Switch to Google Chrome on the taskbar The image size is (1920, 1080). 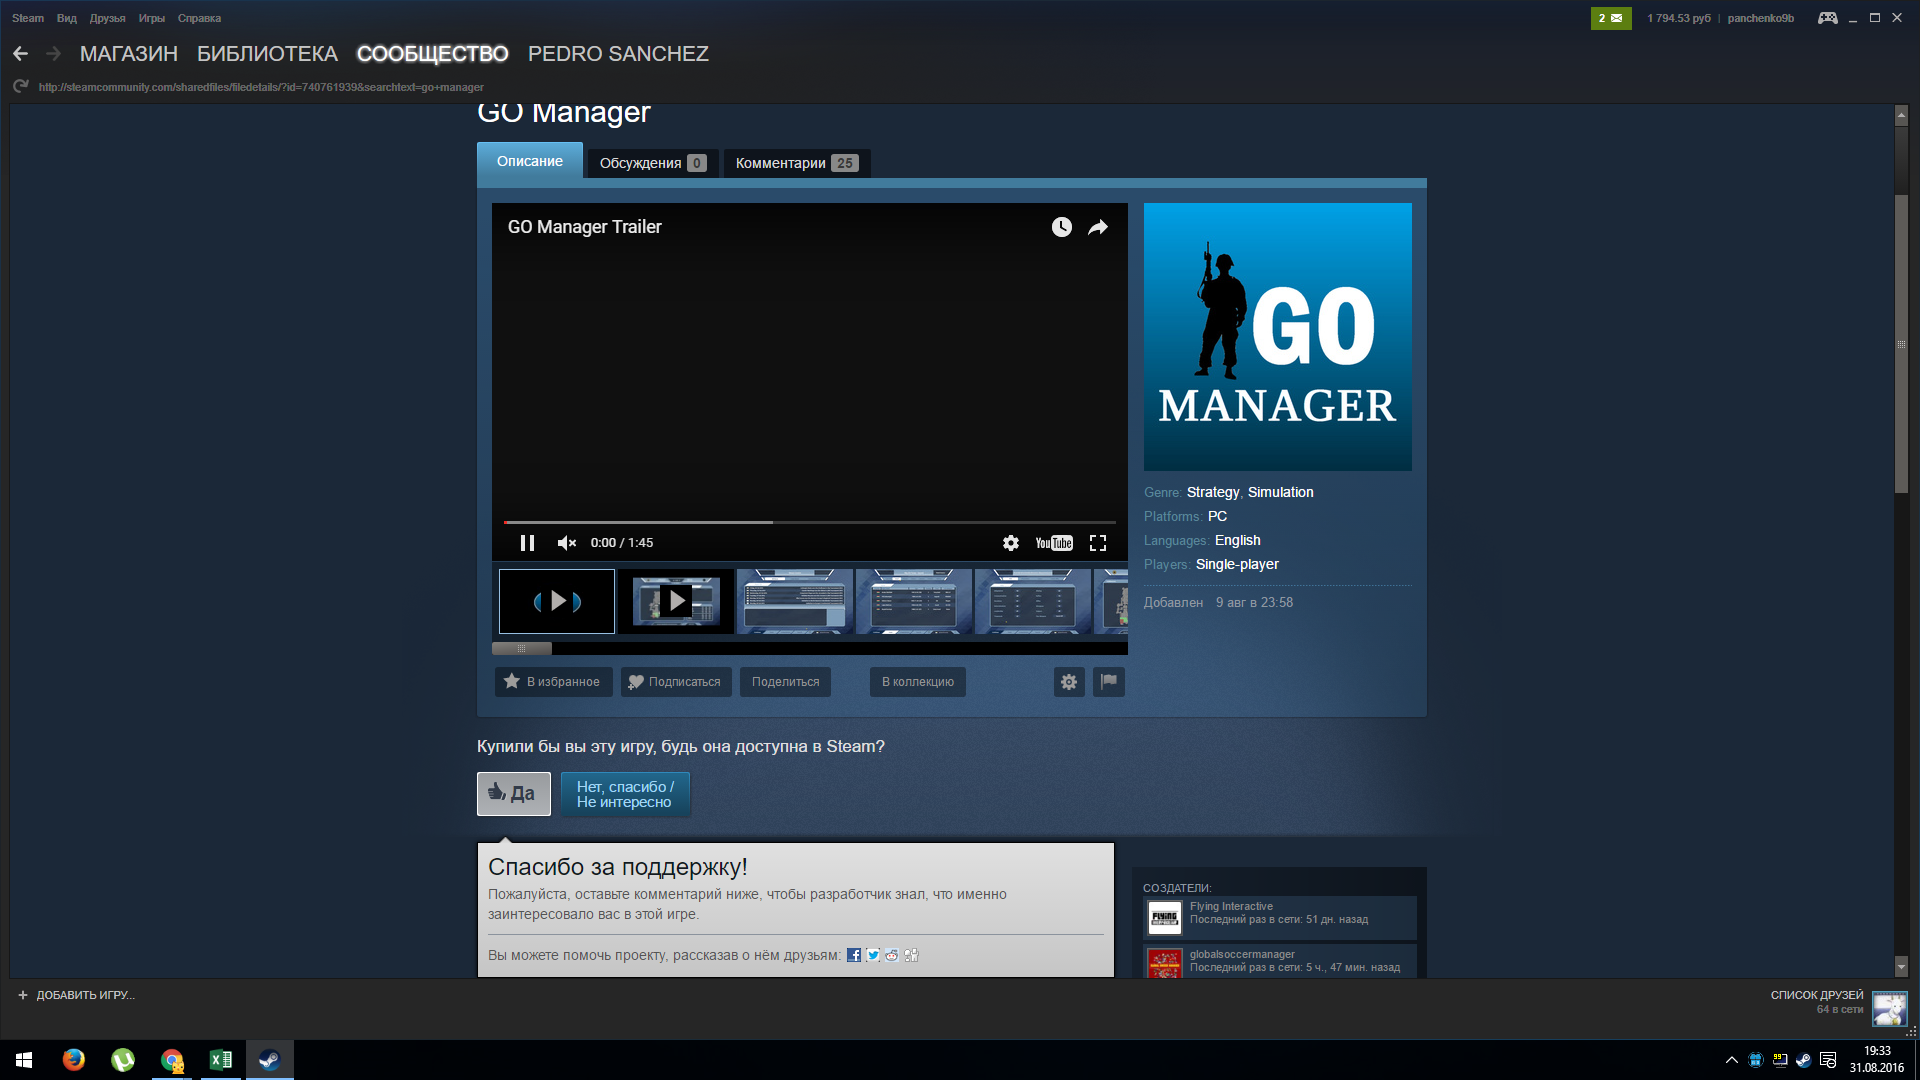(172, 1060)
